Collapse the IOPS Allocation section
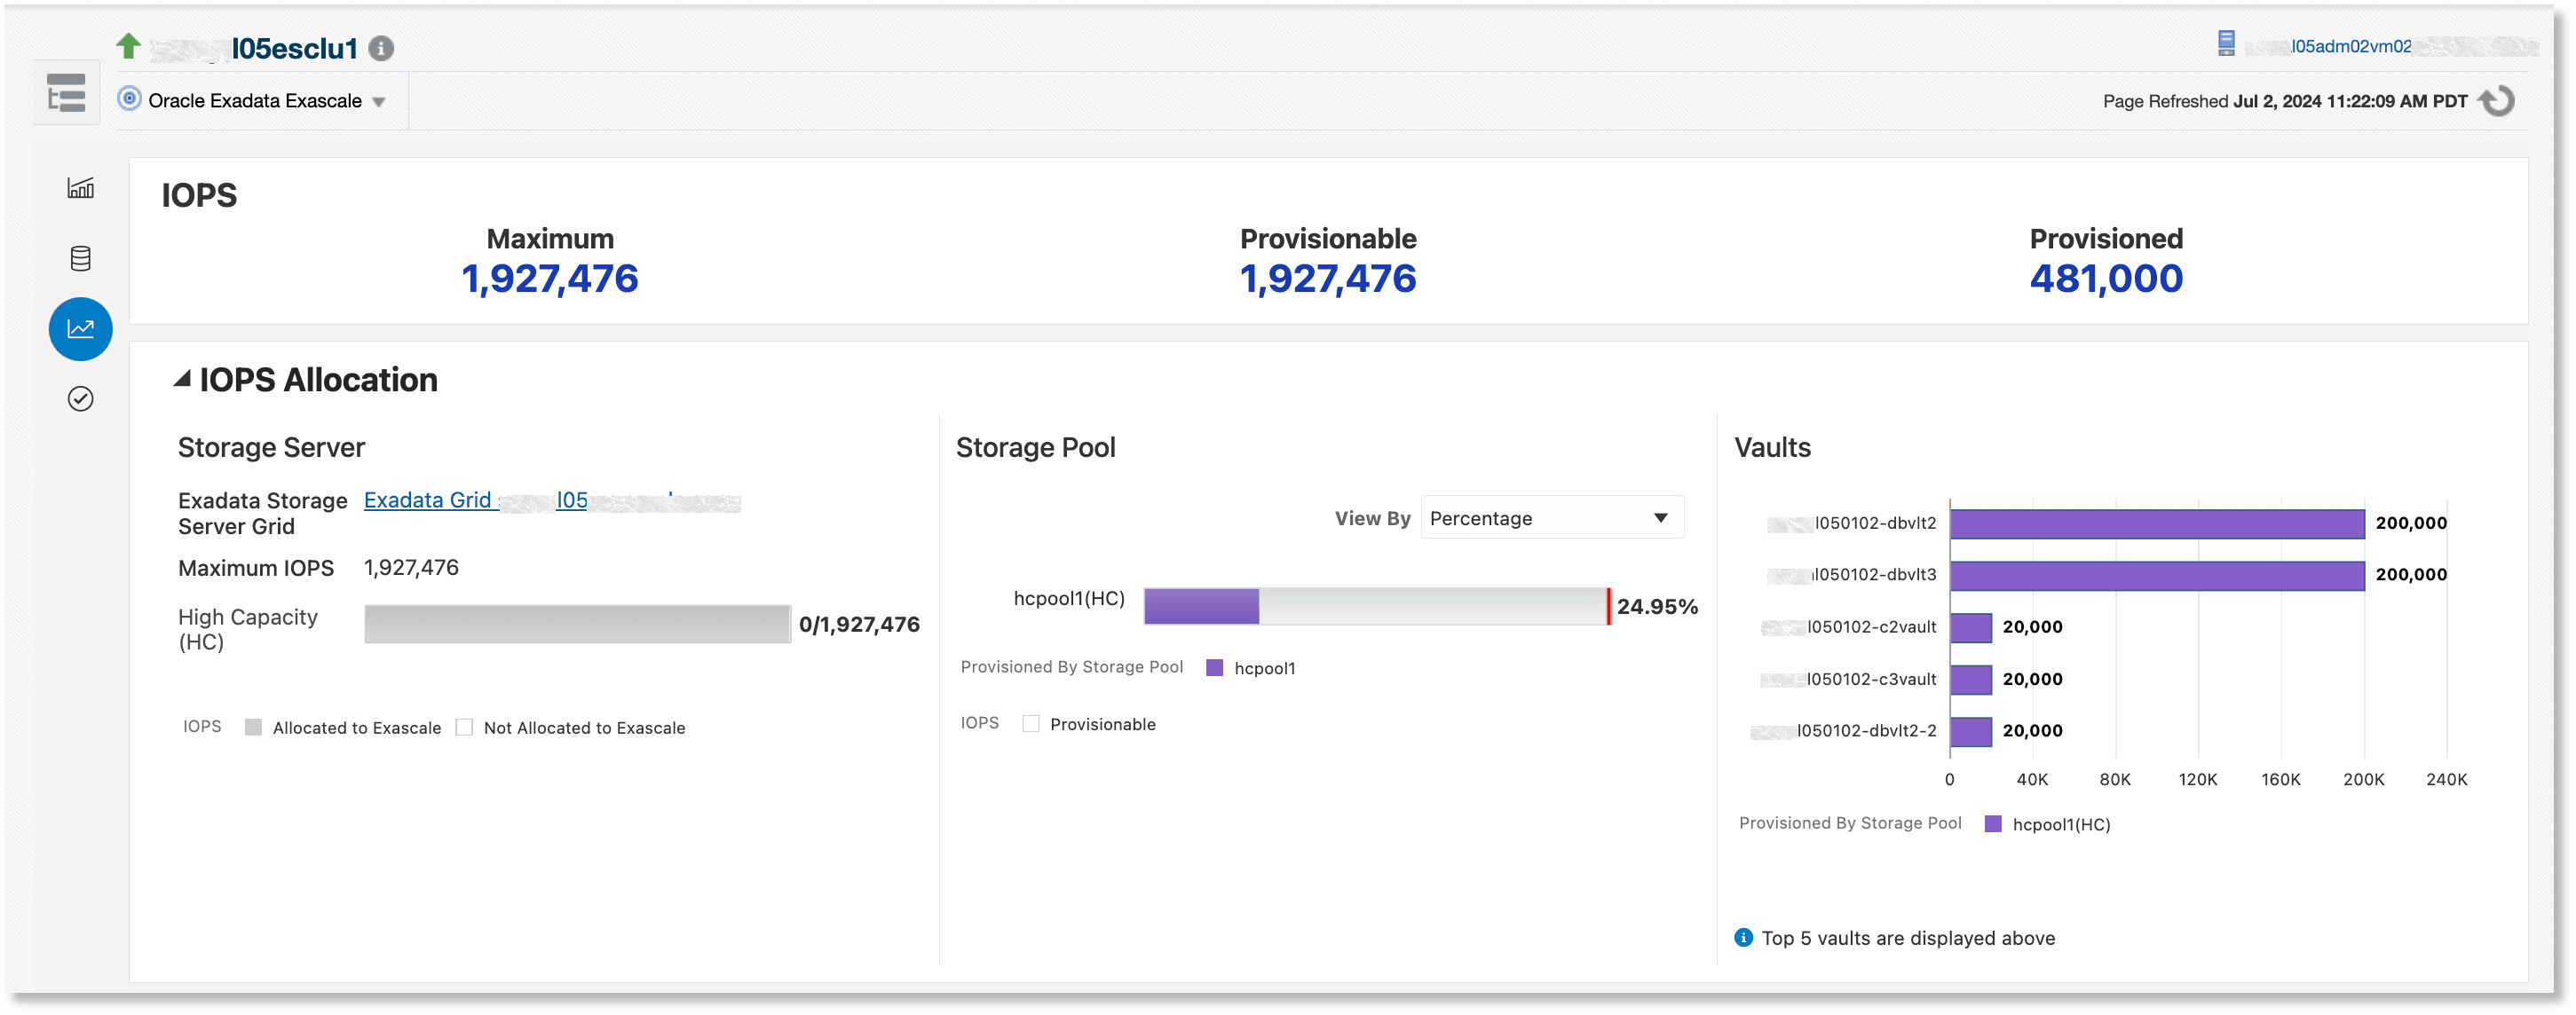 182,378
